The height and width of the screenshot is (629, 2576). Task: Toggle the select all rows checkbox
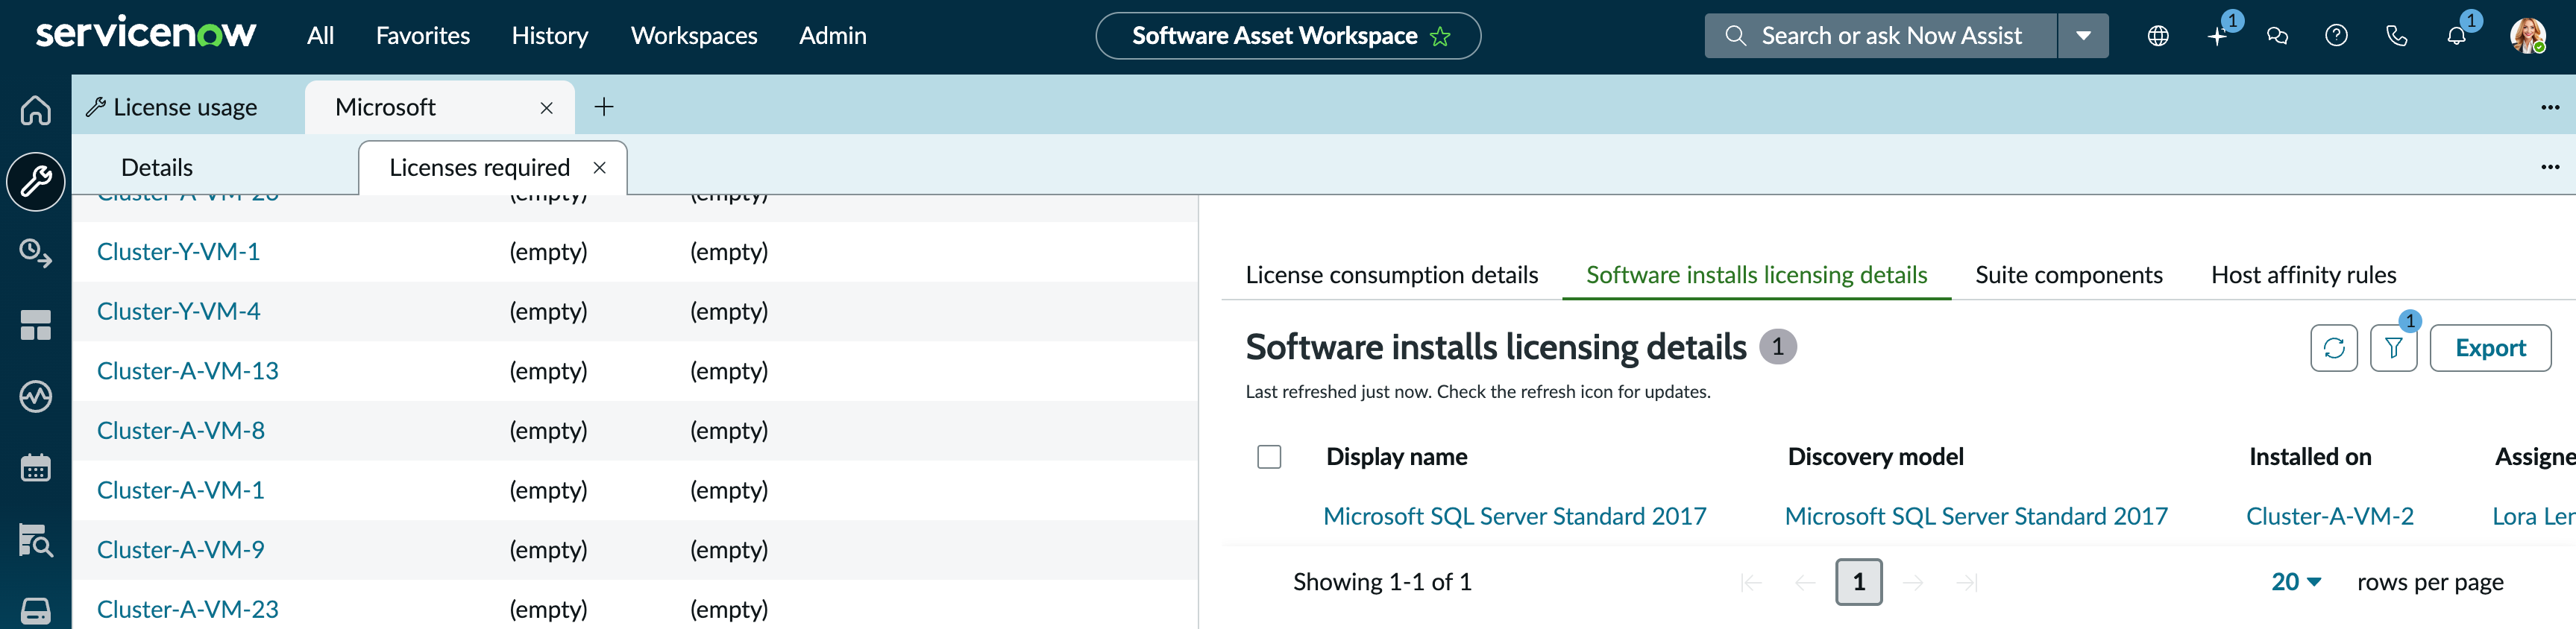coord(1269,457)
